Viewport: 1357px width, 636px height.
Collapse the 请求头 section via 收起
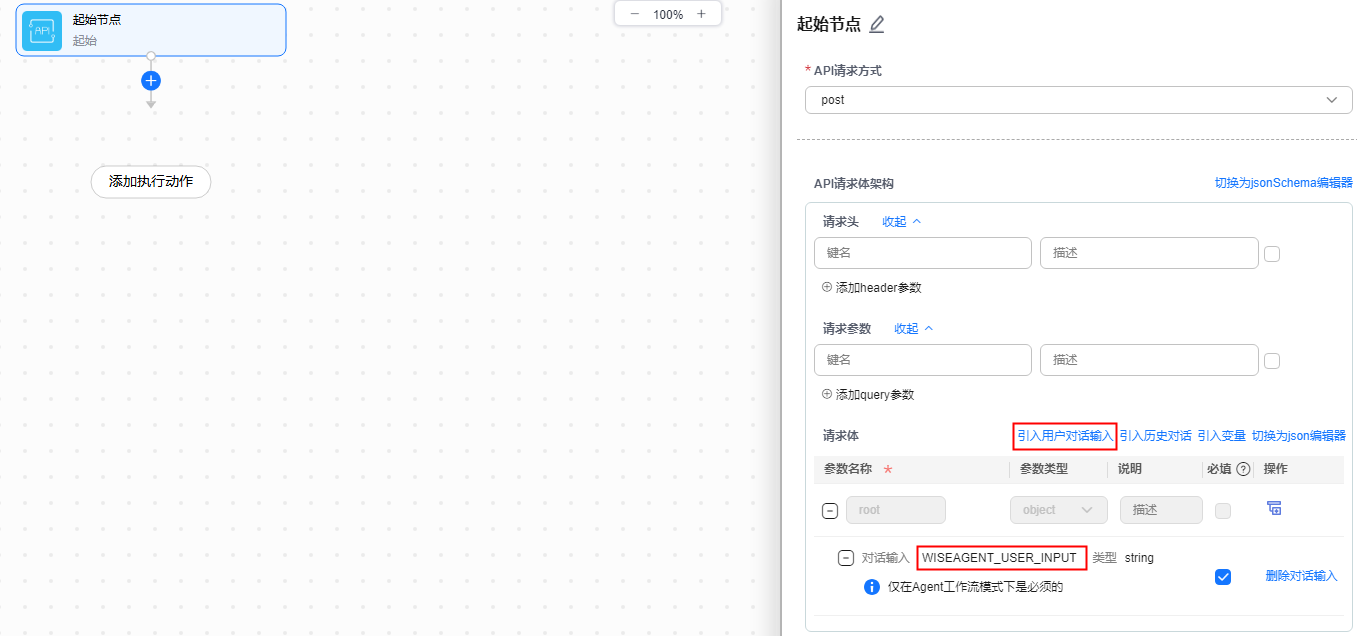(901, 222)
